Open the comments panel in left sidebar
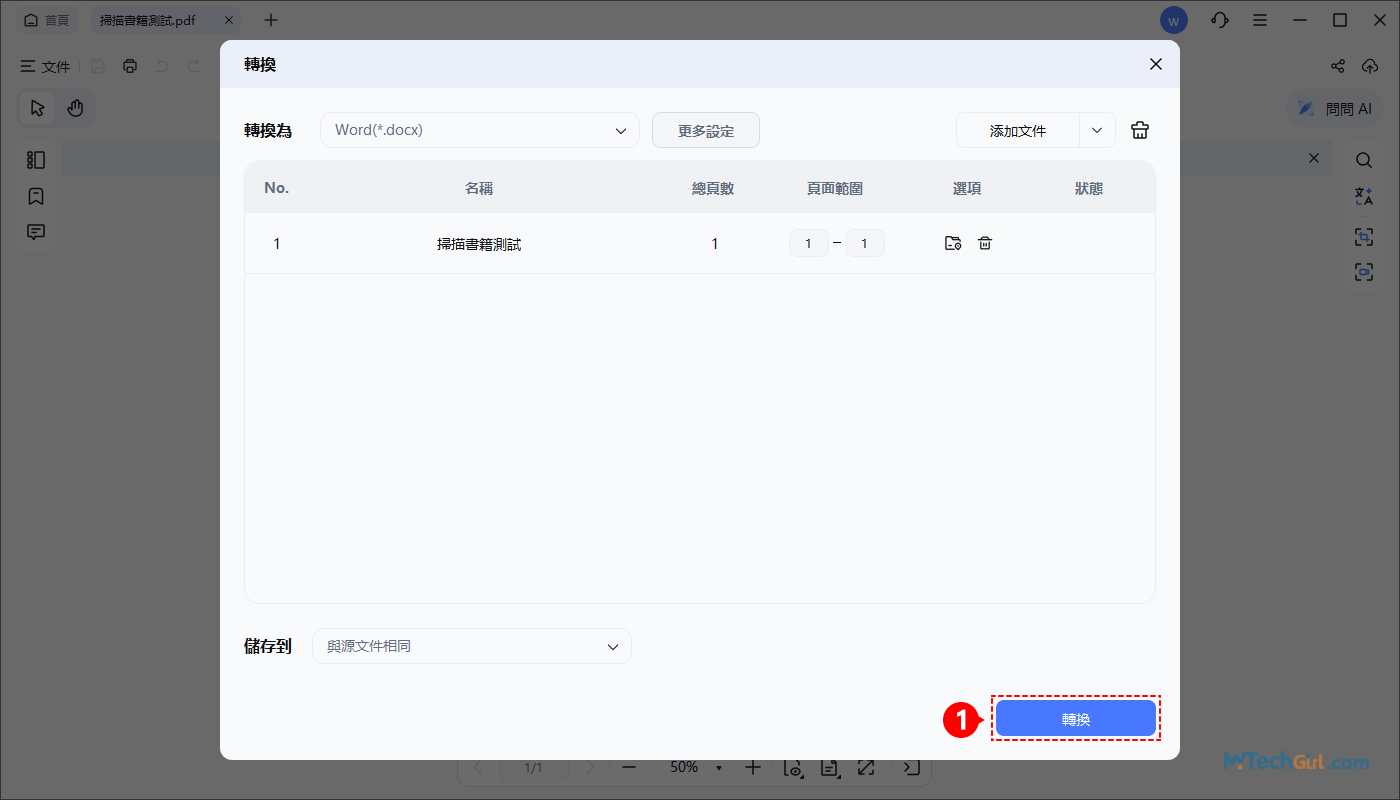 36,232
